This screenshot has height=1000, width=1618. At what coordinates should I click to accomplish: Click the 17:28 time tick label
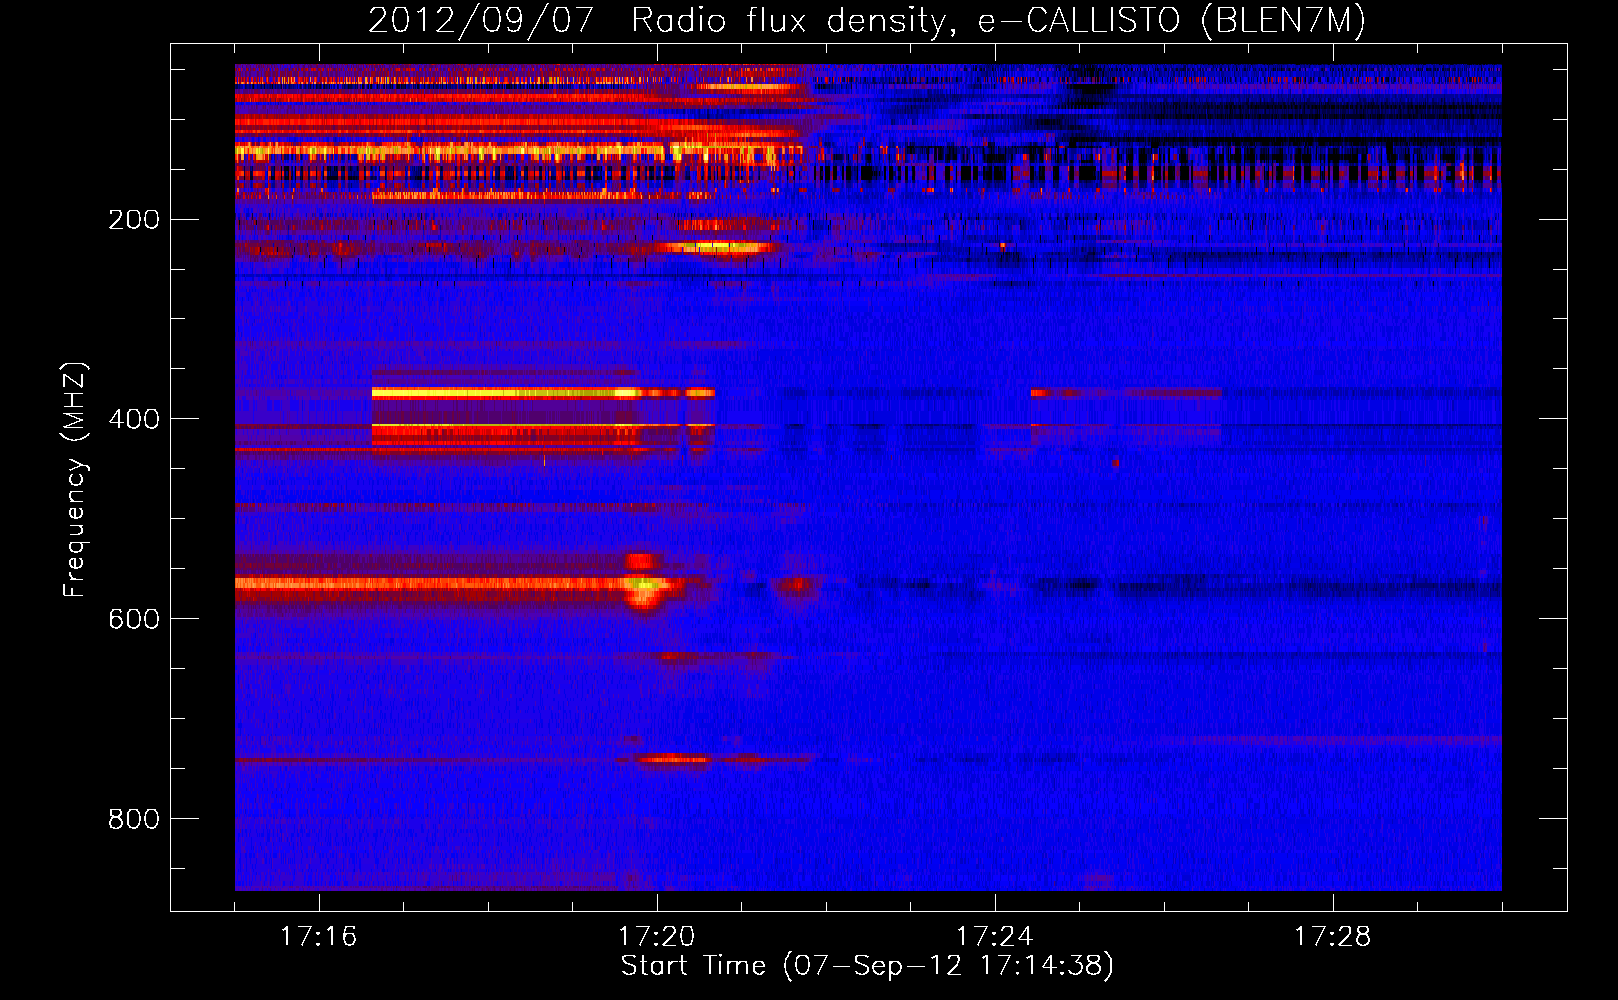tap(1332, 937)
